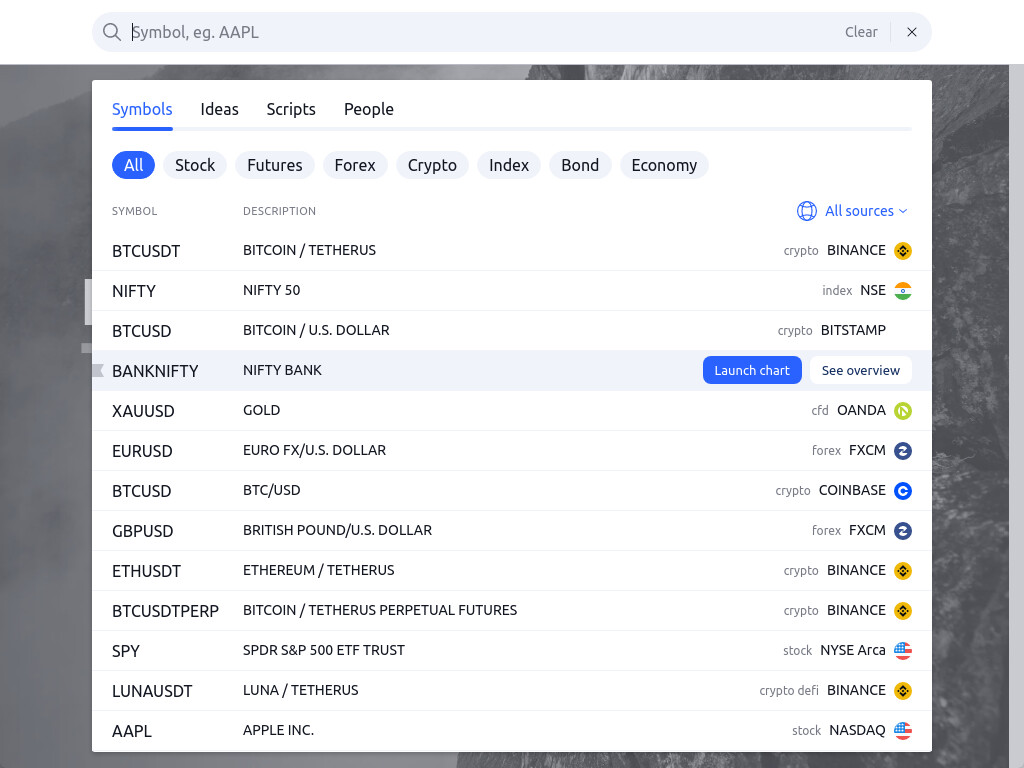Click FXCM logo on GBPUSD row
The width and height of the screenshot is (1024, 768).
[903, 531]
